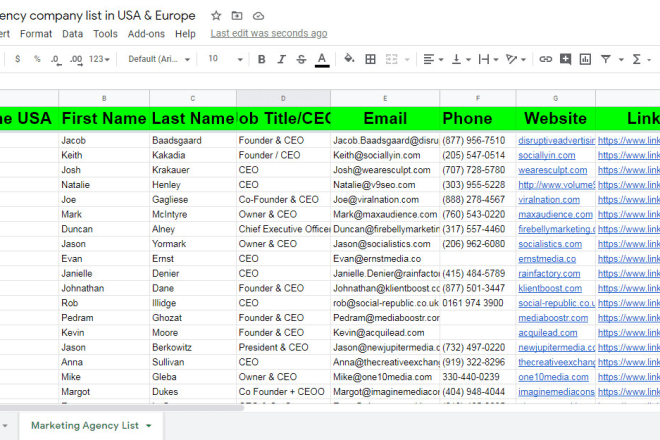Screen dimensions: 660x440
Task: Open the klientboost.com link
Action: point(550,288)
